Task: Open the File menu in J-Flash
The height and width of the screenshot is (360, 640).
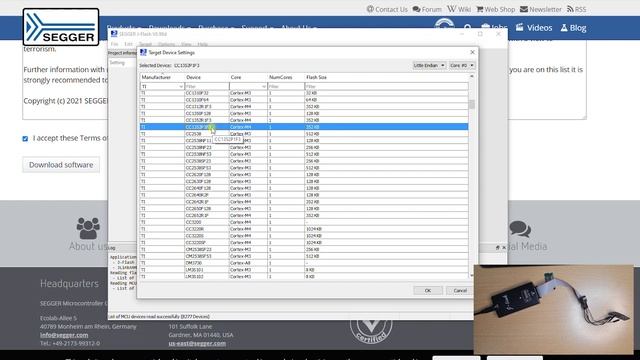Action: click(114, 44)
